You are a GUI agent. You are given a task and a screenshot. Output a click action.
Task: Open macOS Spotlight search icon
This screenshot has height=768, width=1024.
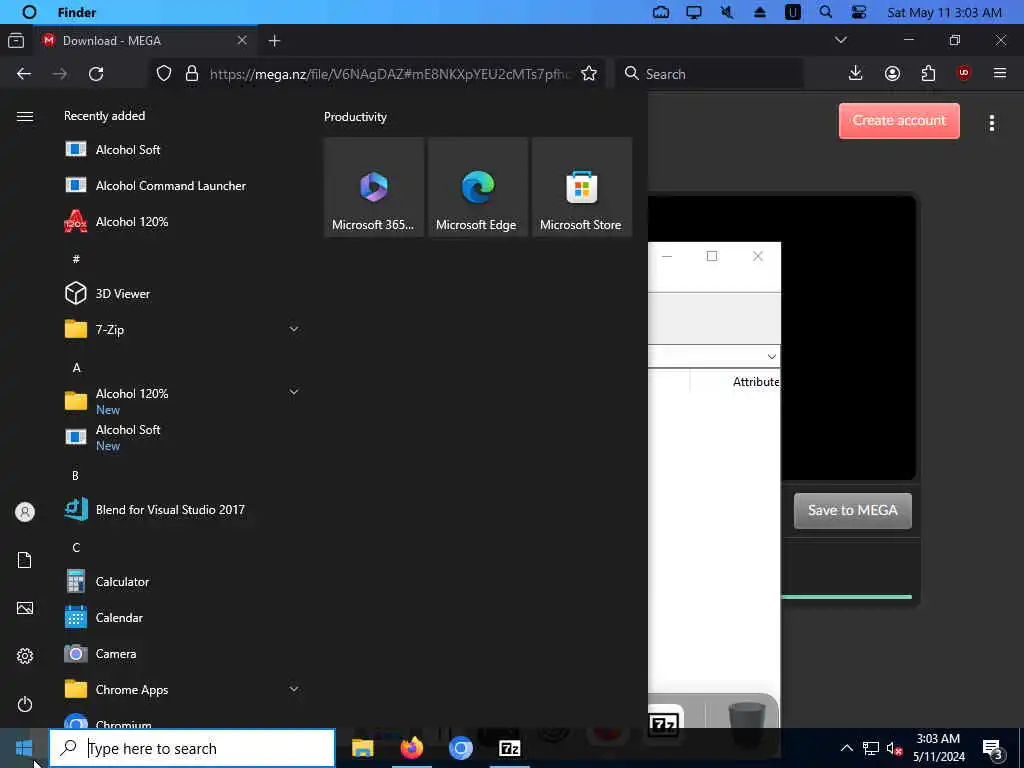point(825,12)
